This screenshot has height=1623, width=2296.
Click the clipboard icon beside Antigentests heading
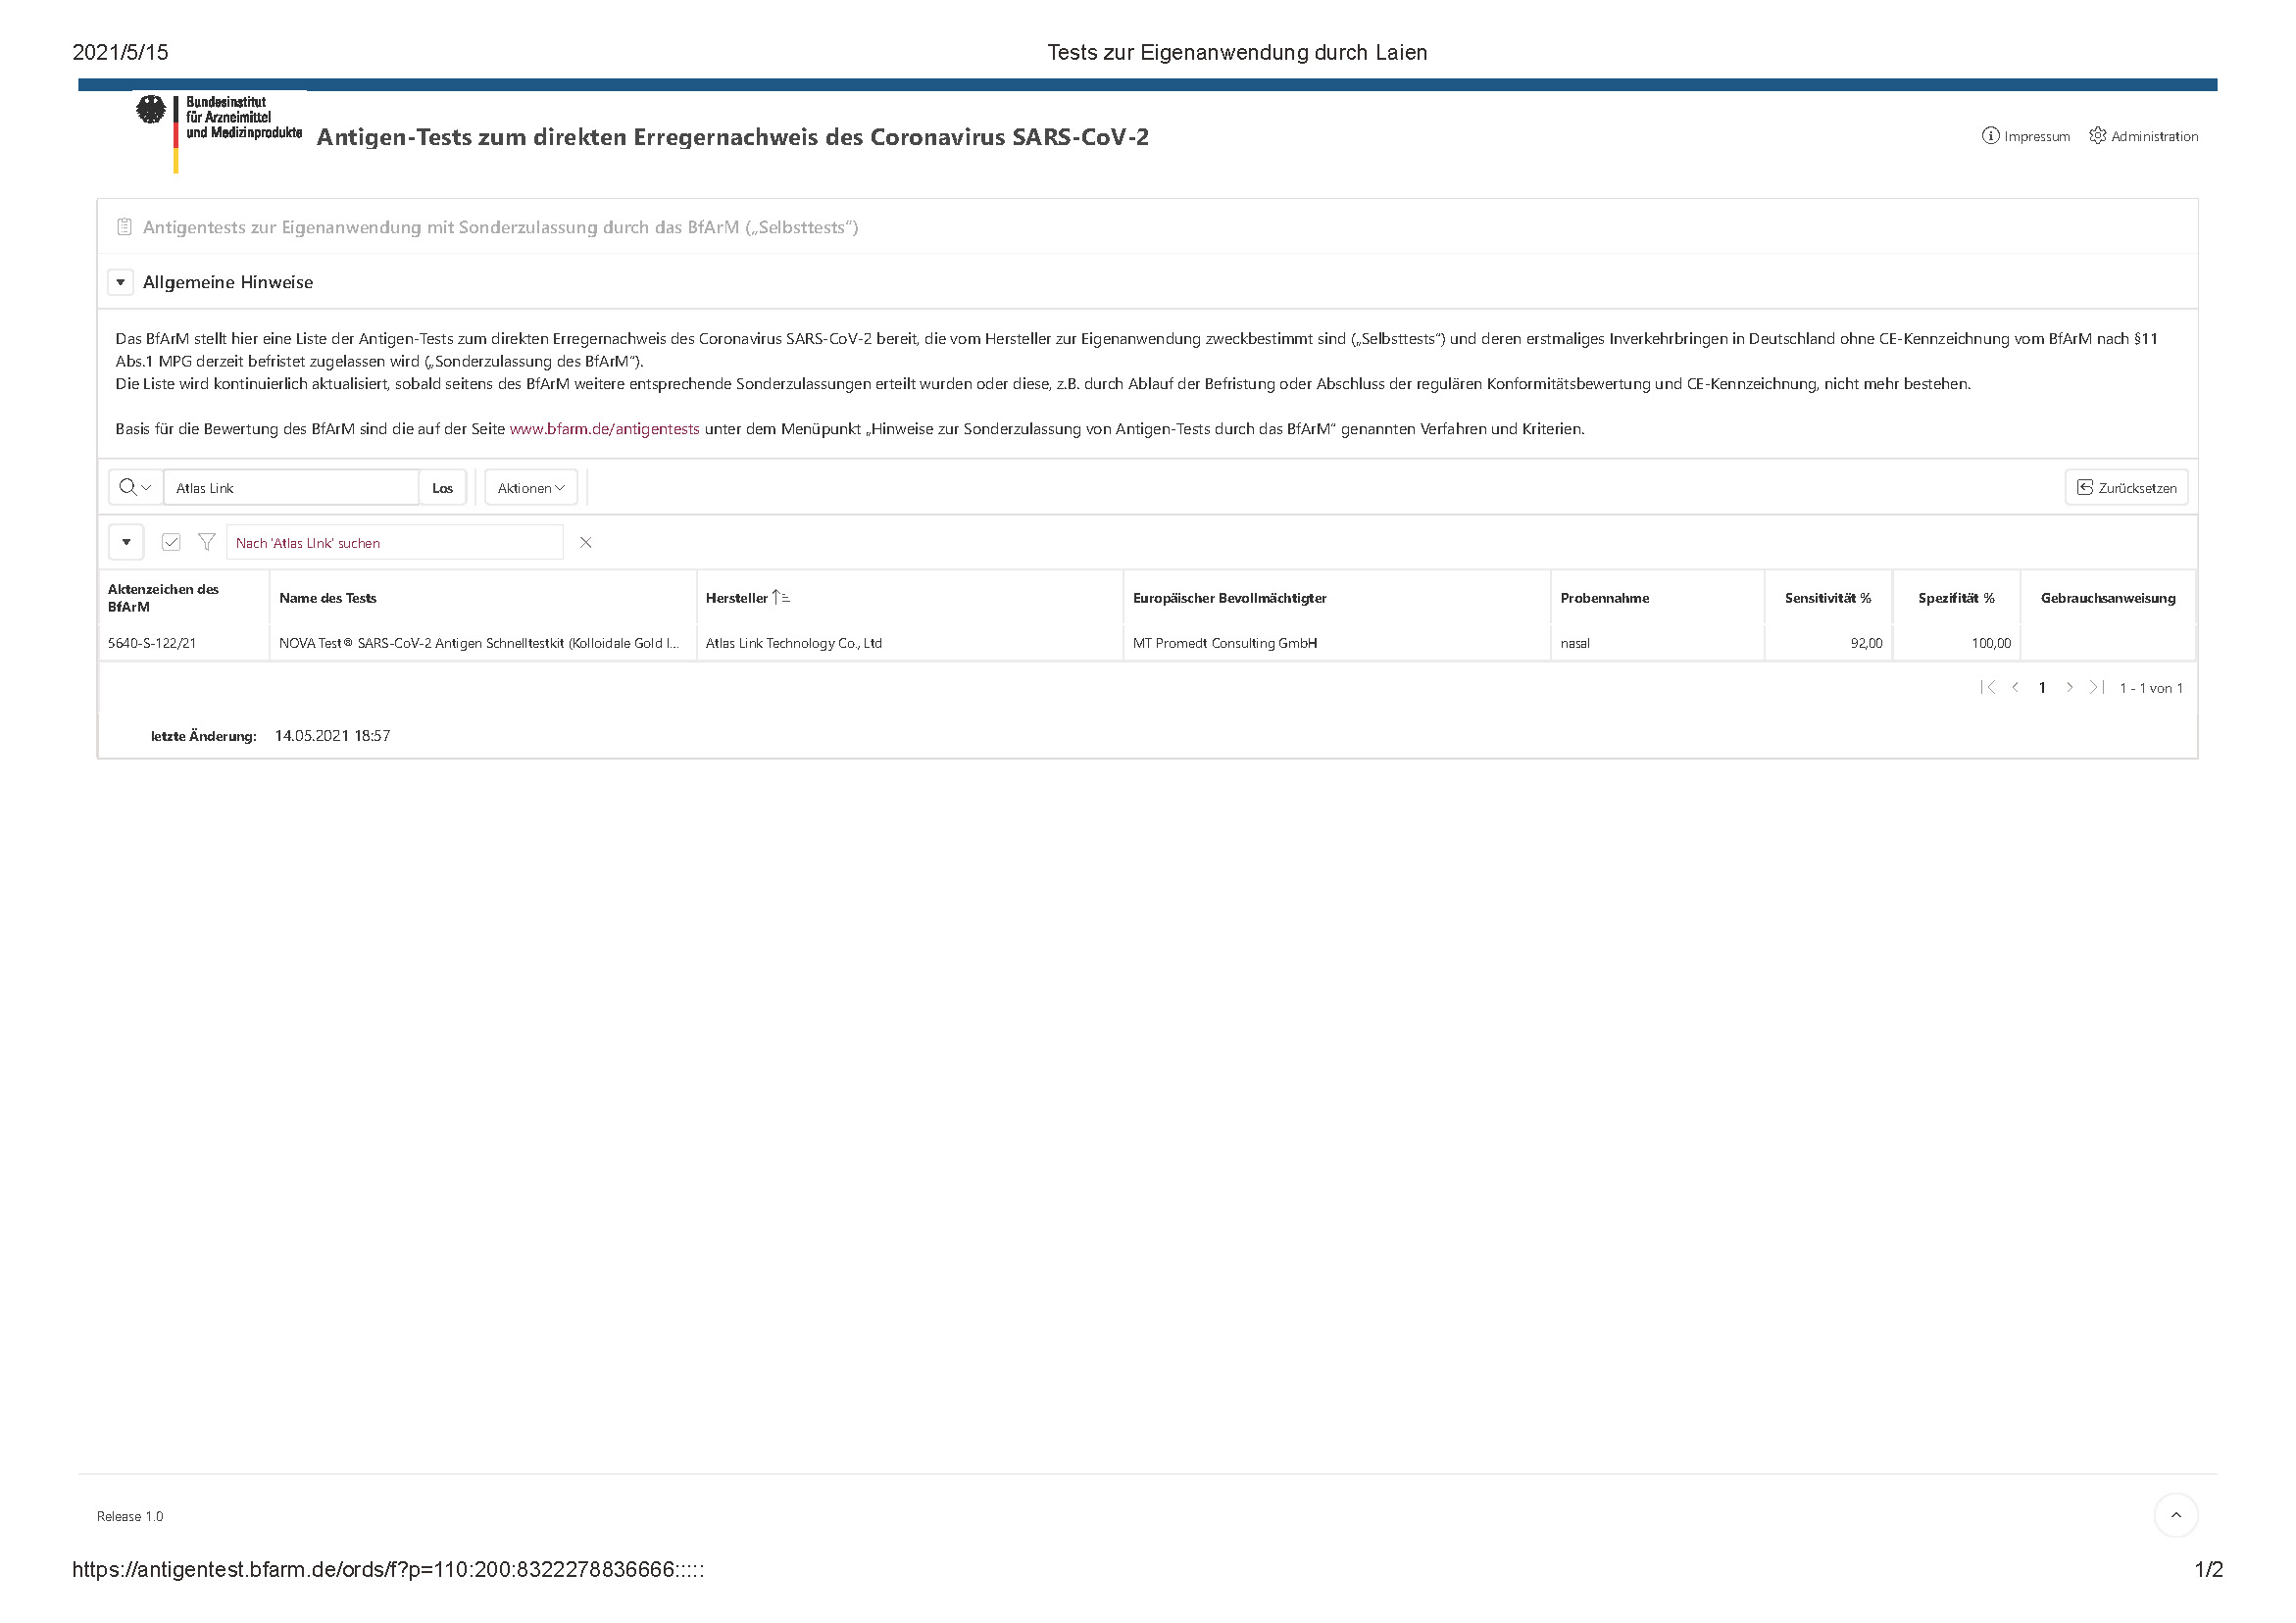pyautogui.click(x=124, y=227)
